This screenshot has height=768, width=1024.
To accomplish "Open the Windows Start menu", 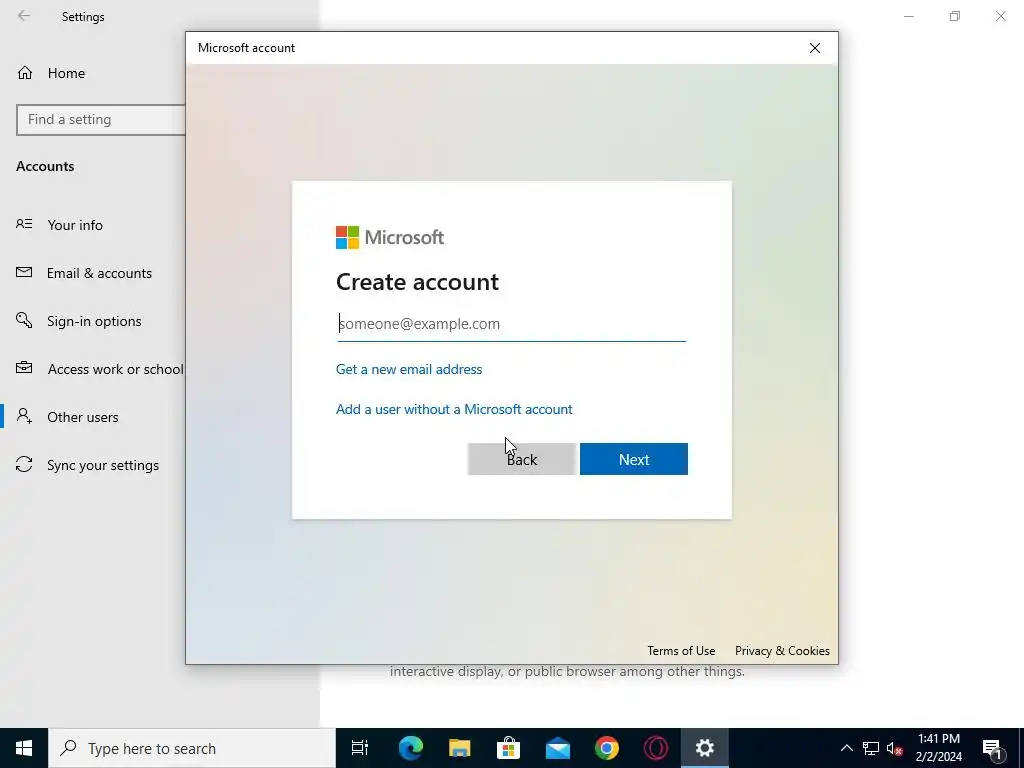I will pos(24,748).
